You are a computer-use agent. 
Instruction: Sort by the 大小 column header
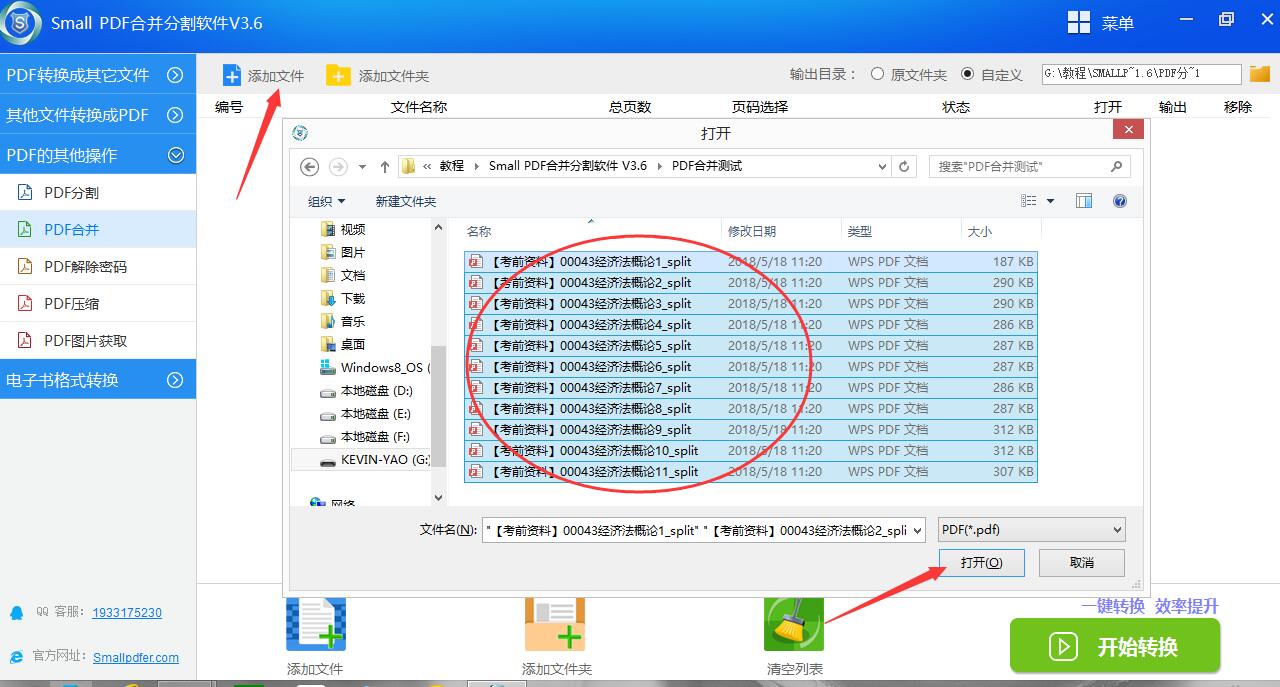coord(999,231)
